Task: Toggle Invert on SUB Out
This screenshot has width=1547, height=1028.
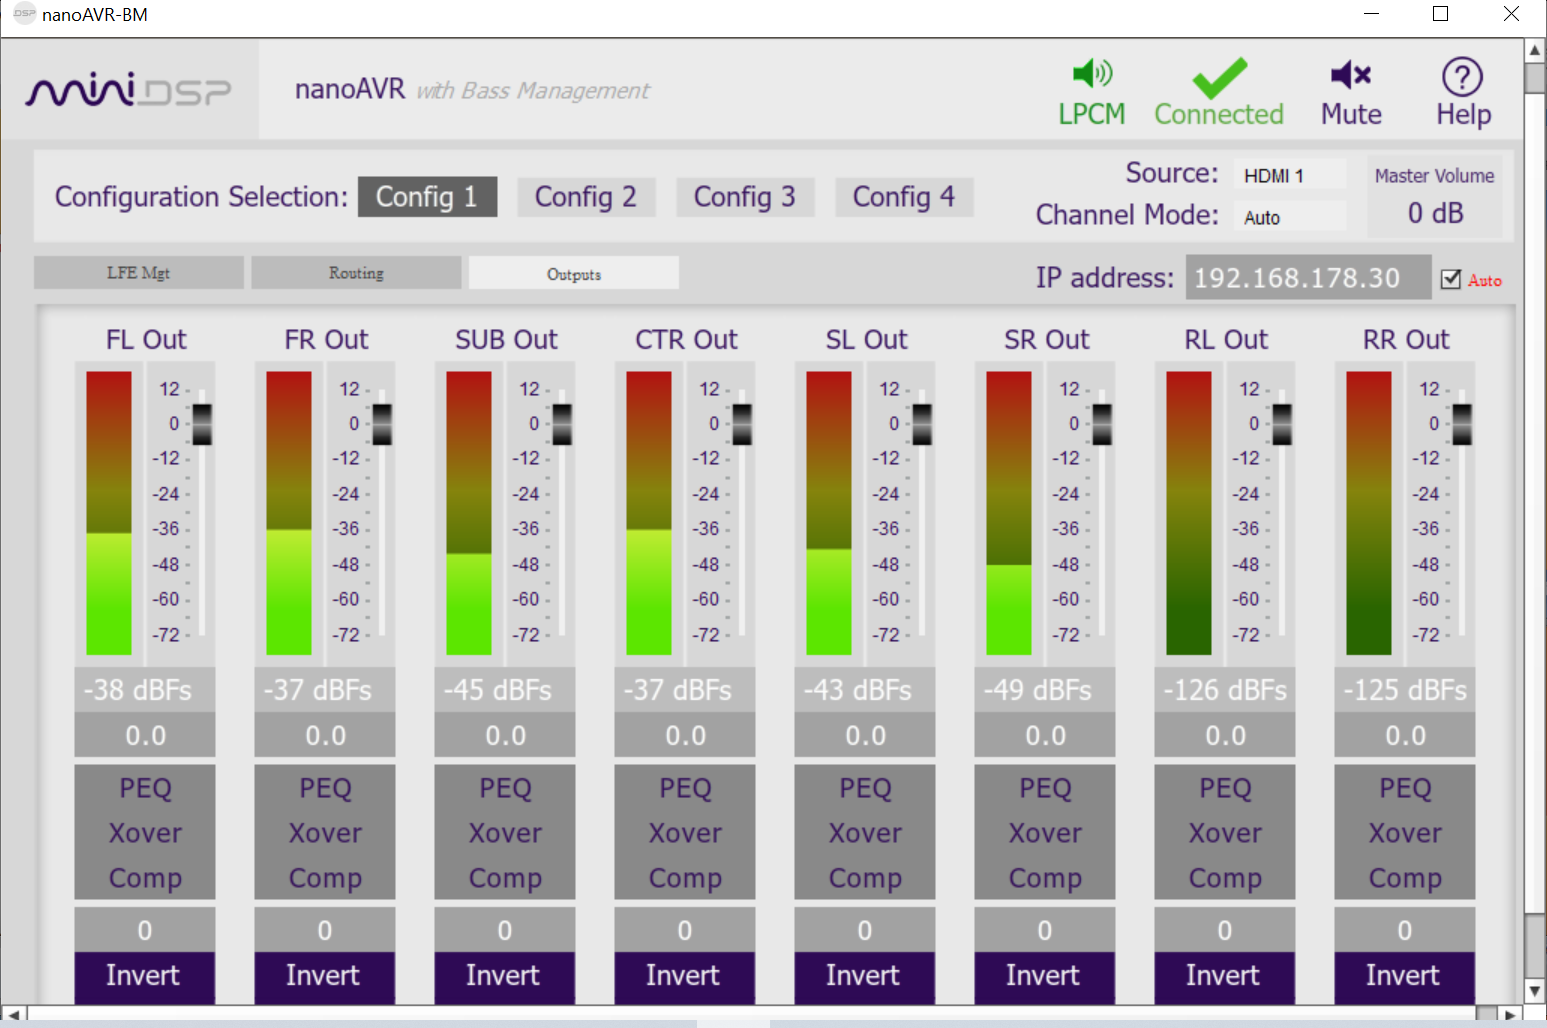Action: click(x=504, y=976)
